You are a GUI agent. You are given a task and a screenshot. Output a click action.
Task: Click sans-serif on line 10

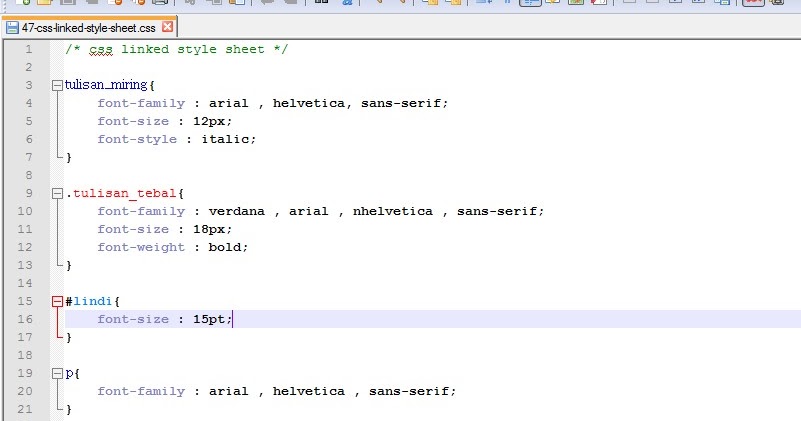[x=497, y=212]
